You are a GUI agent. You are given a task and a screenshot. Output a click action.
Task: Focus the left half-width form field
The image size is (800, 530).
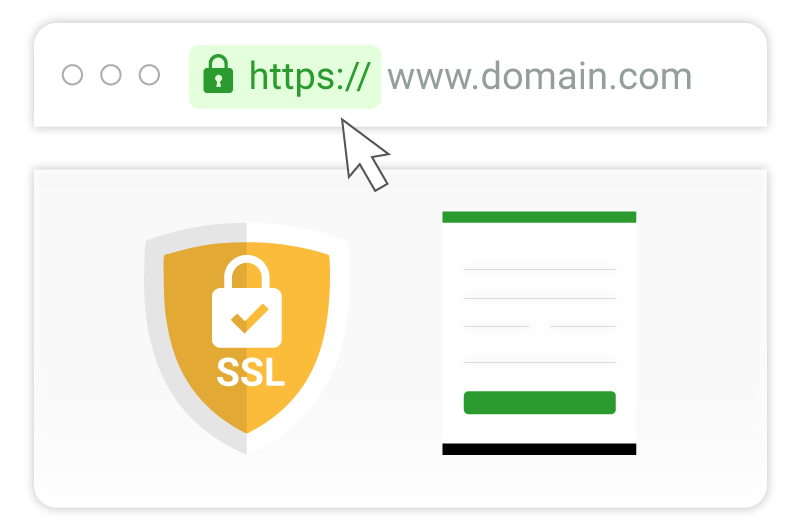coord(496,326)
